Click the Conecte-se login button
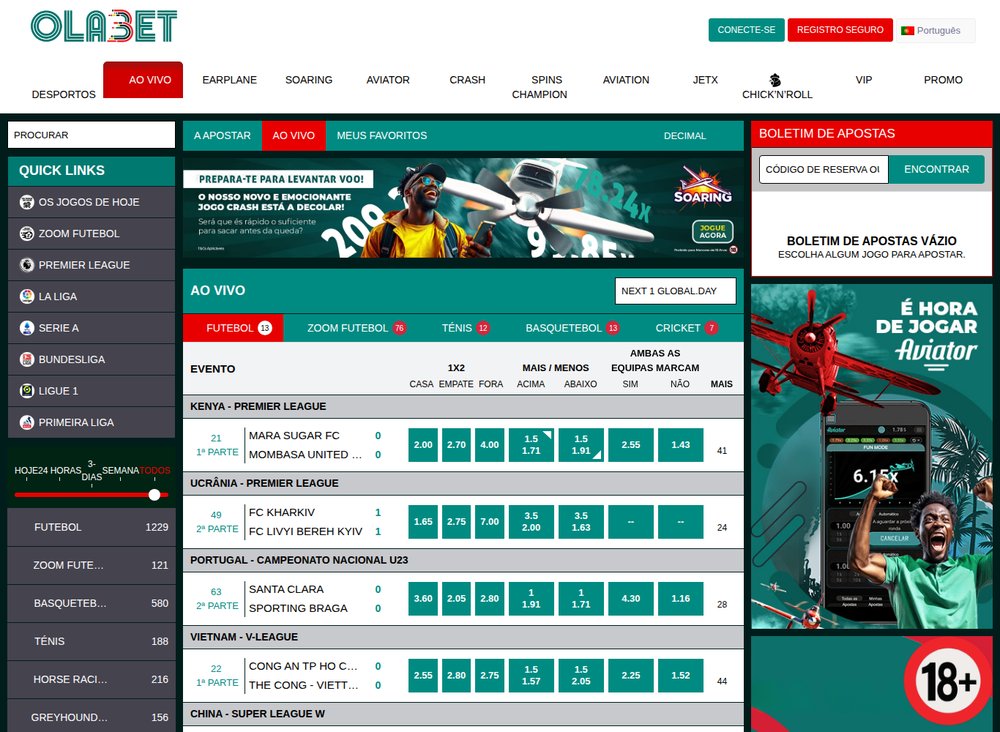The image size is (1000, 732). (746, 30)
